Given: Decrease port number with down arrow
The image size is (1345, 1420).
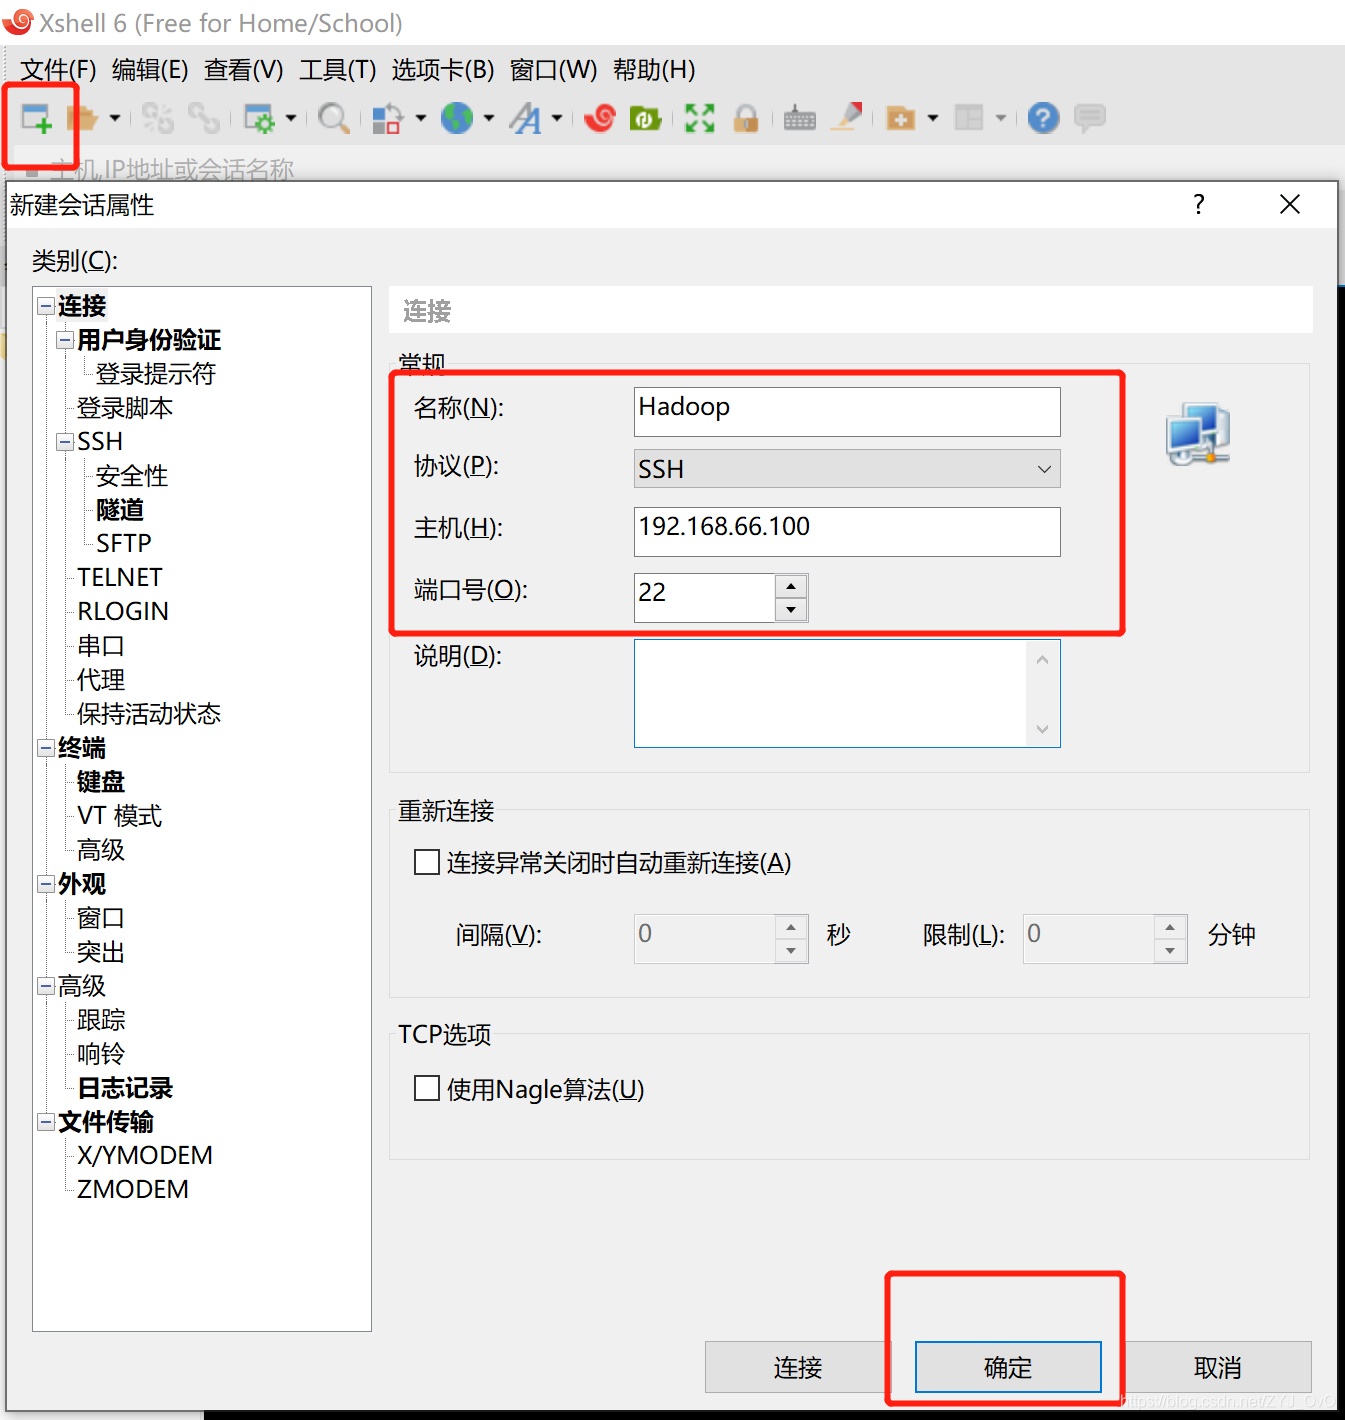Looking at the screenshot, I should pyautogui.click(x=791, y=609).
